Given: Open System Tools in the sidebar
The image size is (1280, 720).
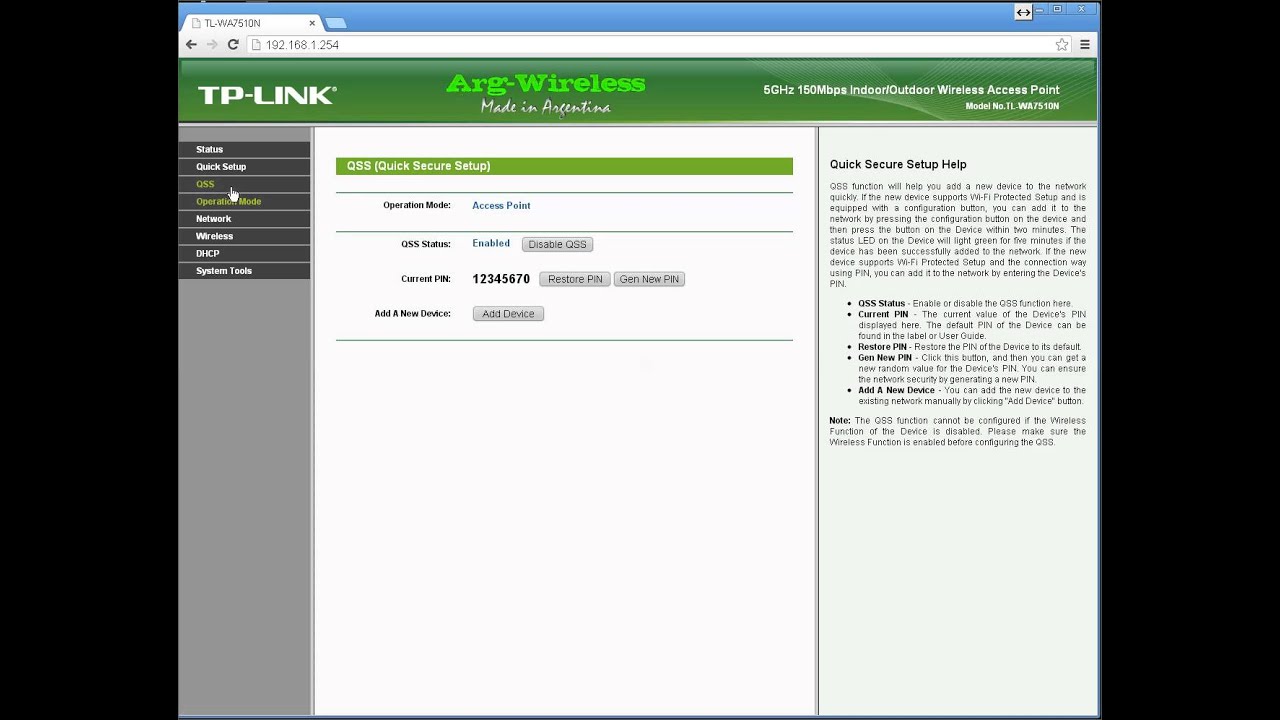Looking at the screenshot, I should coord(224,271).
